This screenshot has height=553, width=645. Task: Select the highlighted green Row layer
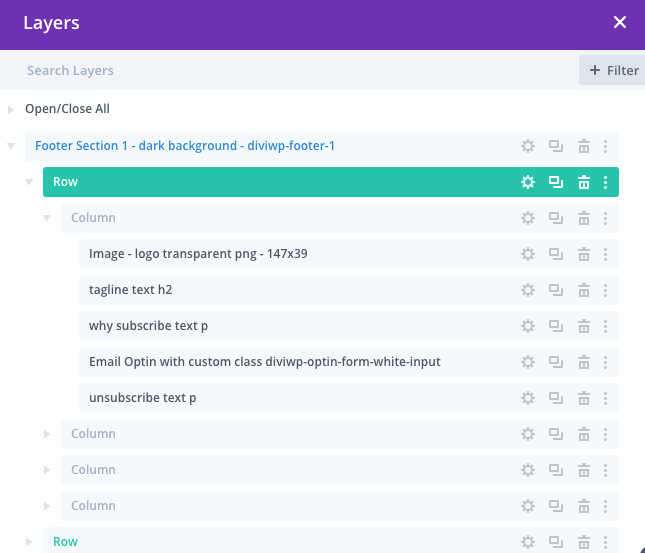[x=331, y=182]
